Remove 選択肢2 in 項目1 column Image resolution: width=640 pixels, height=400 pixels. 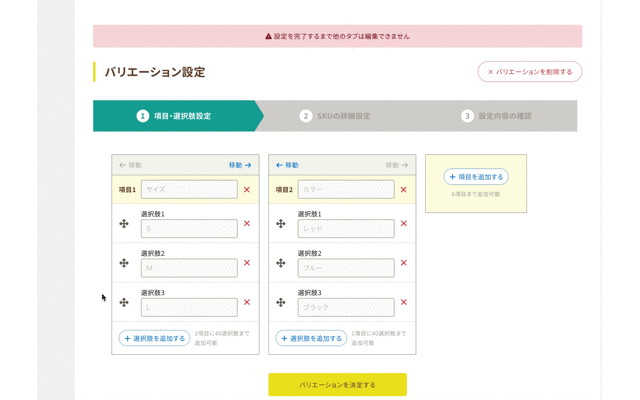pyautogui.click(x=247, y=262)
